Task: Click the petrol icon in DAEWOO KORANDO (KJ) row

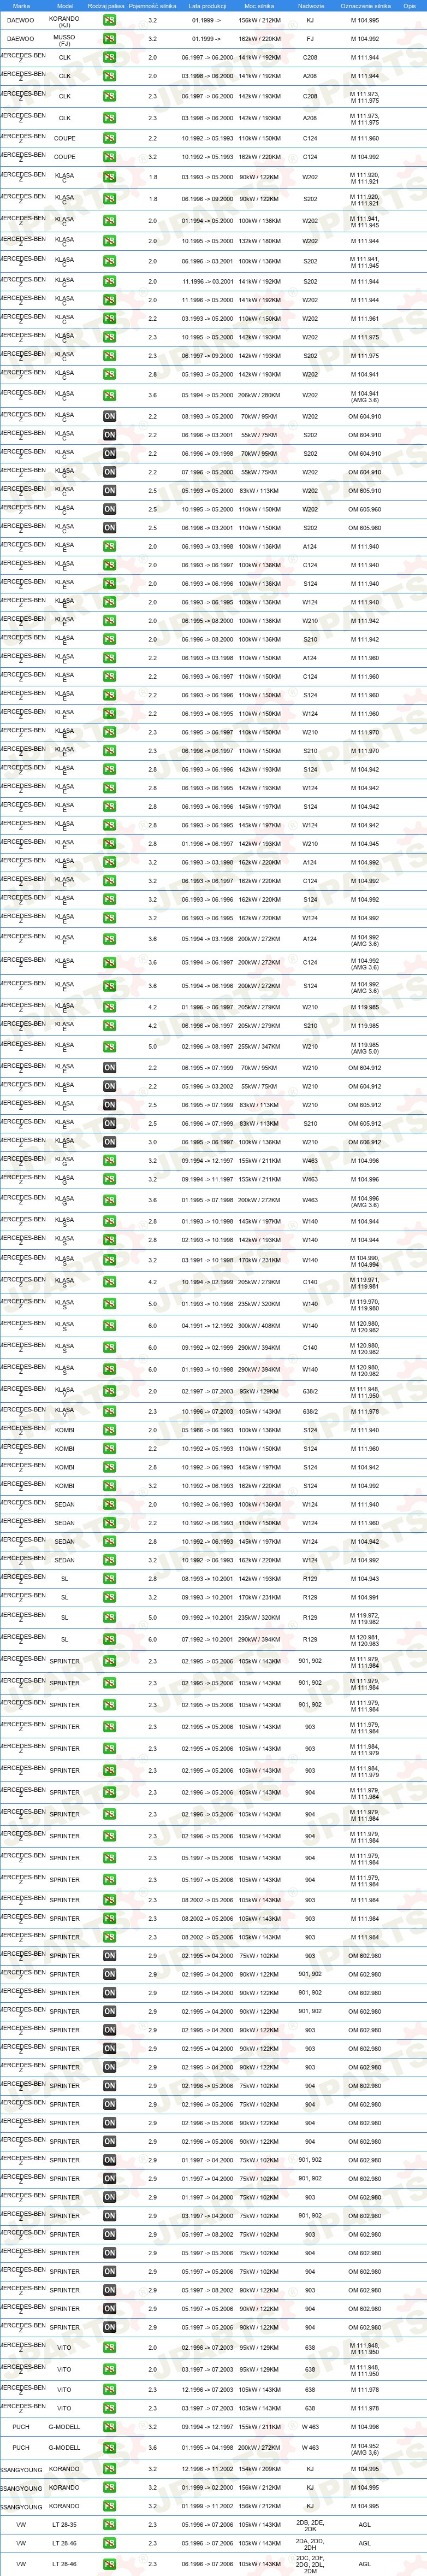Action: tap(109, 20)
